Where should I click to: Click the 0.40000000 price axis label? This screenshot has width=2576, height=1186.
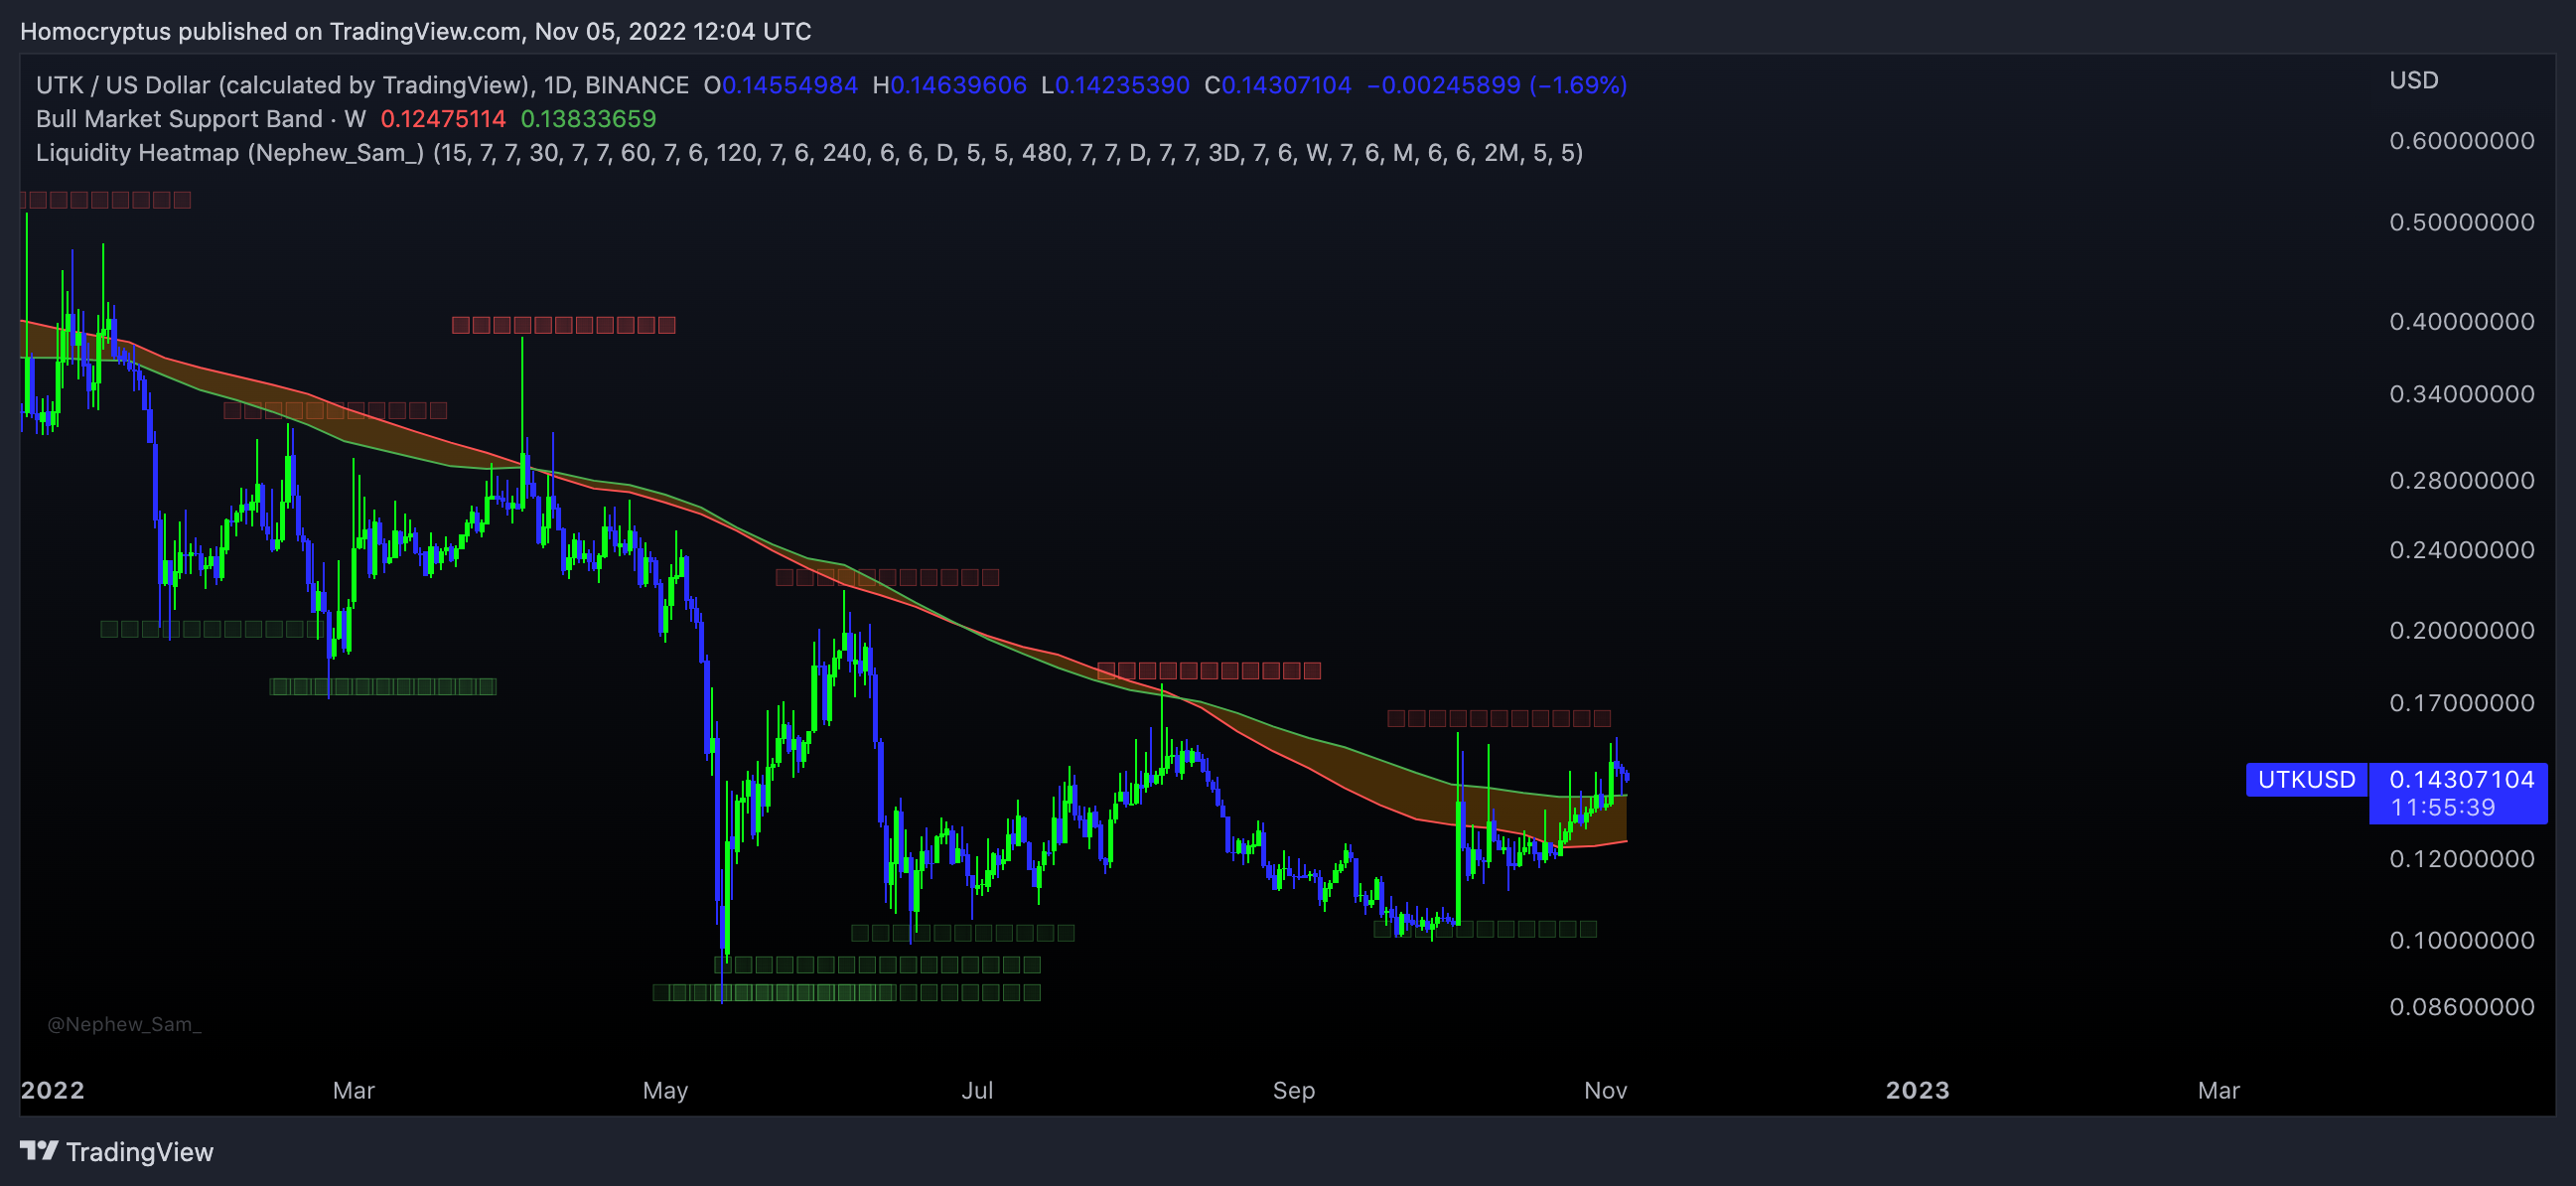coord(2461,322)
